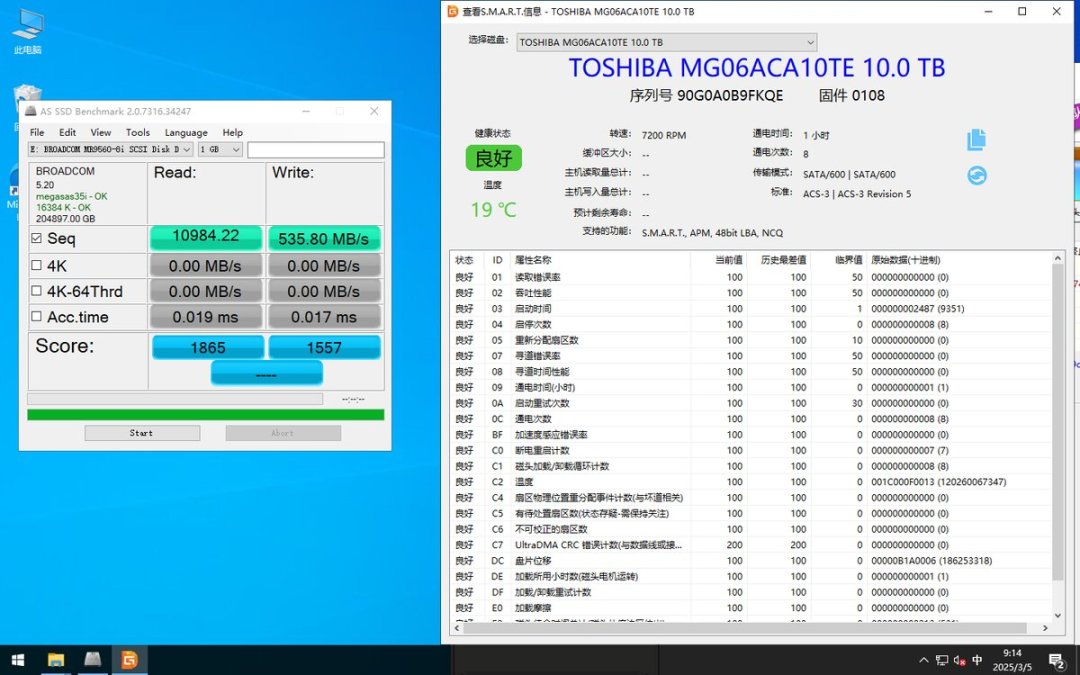Select the 09 通电时间(小时) row
1080x675 pixels.
[751, 387]
